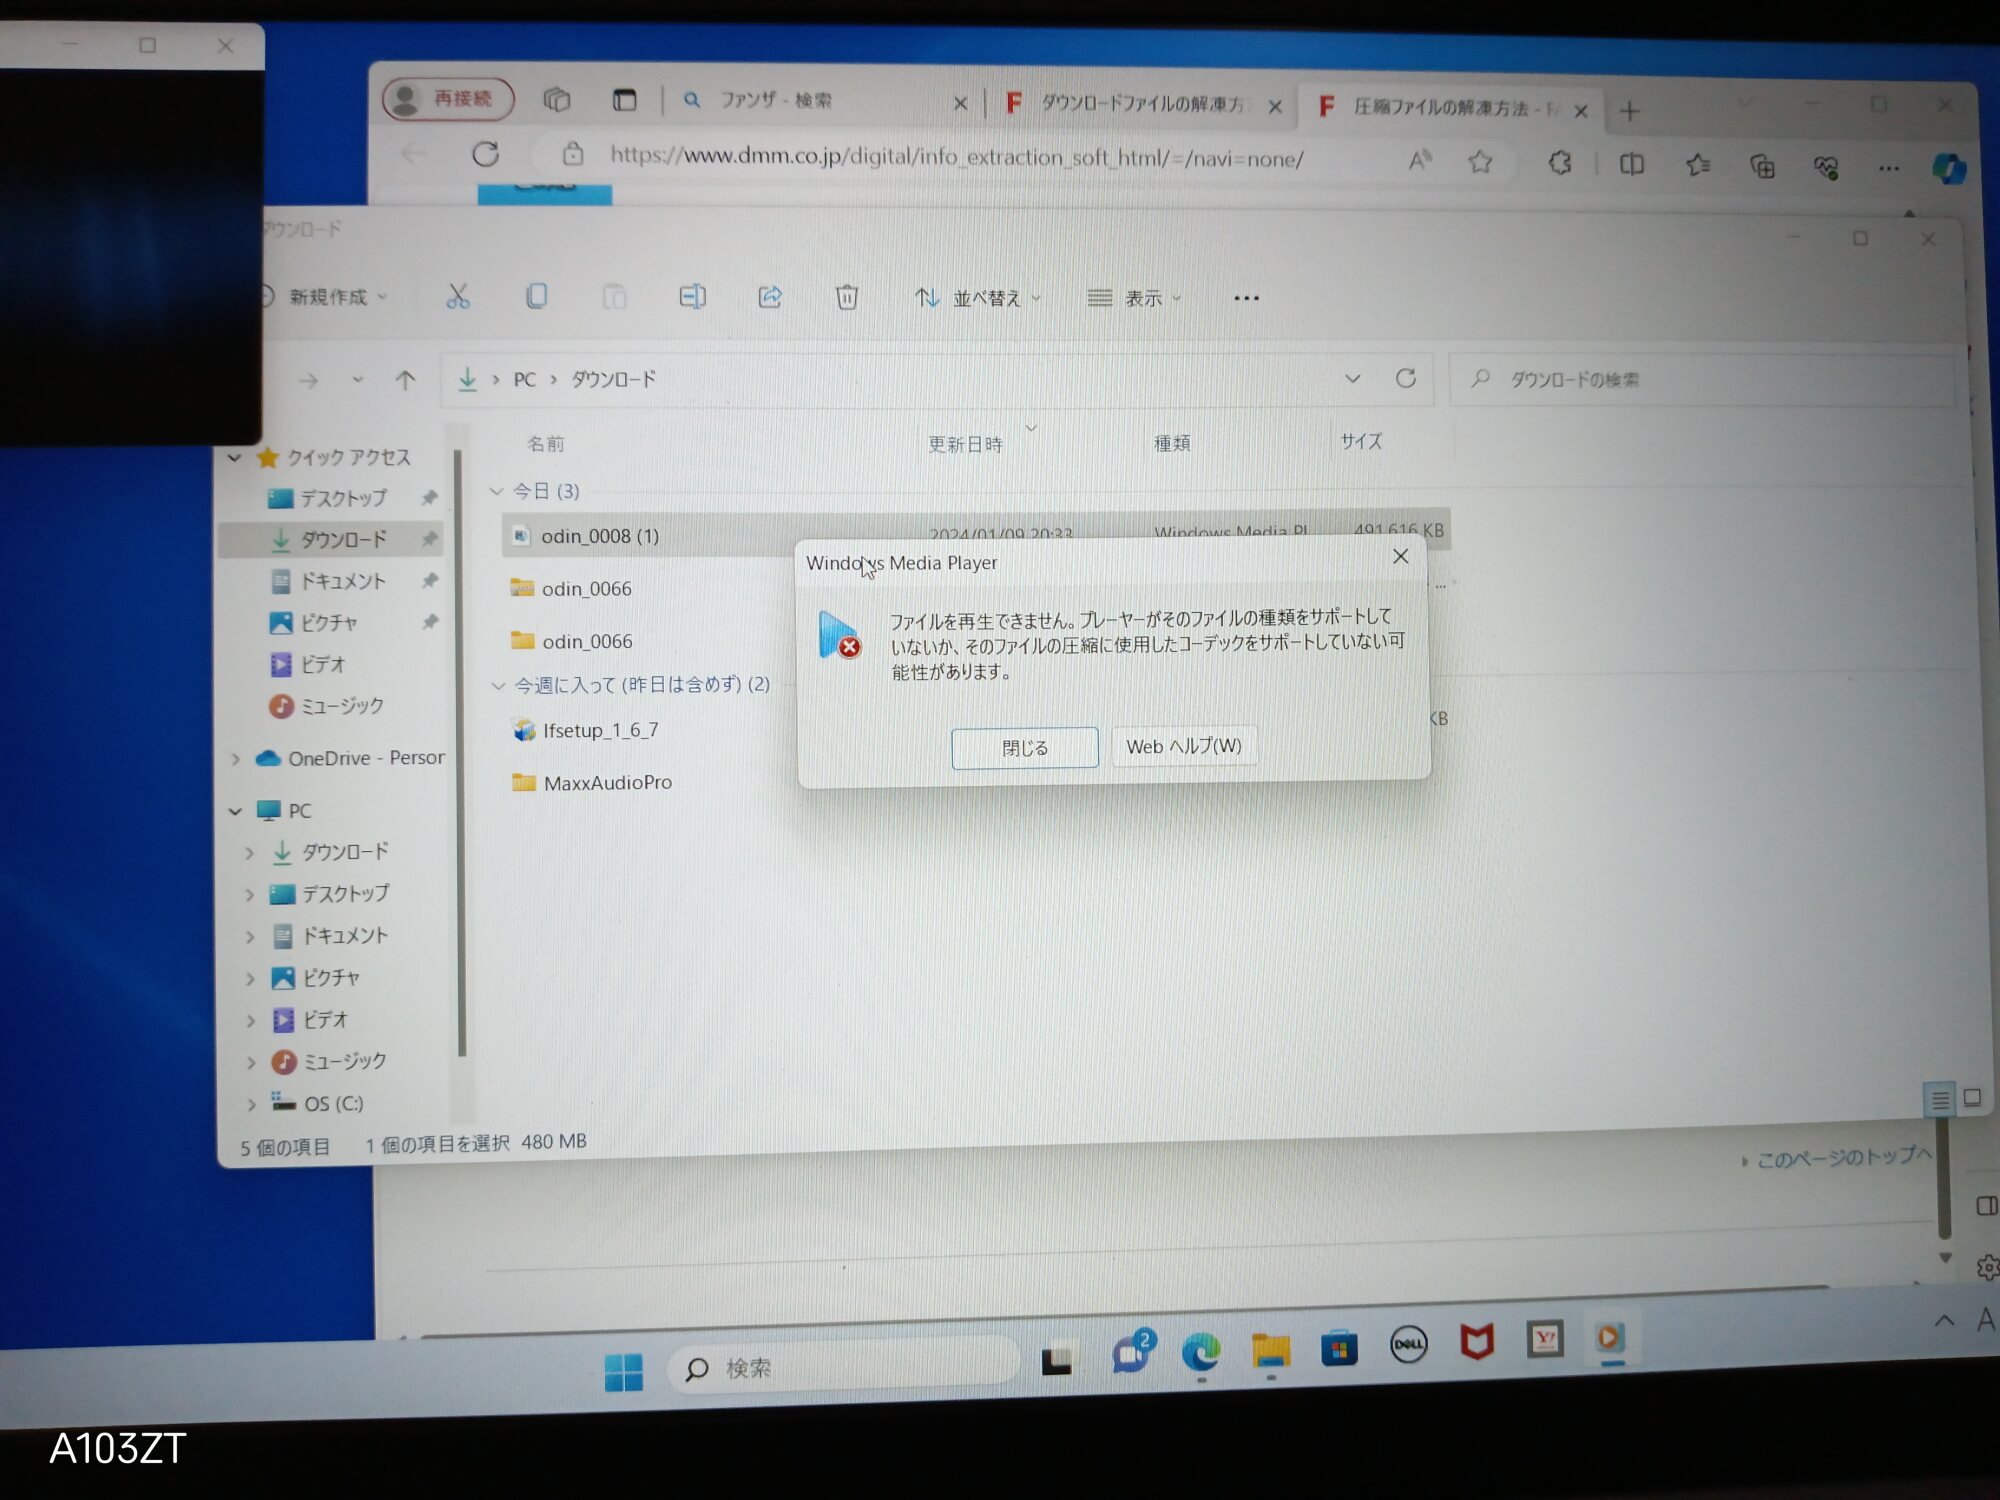Select lfsetup_1_6_7 file

(x=600, y=730)
